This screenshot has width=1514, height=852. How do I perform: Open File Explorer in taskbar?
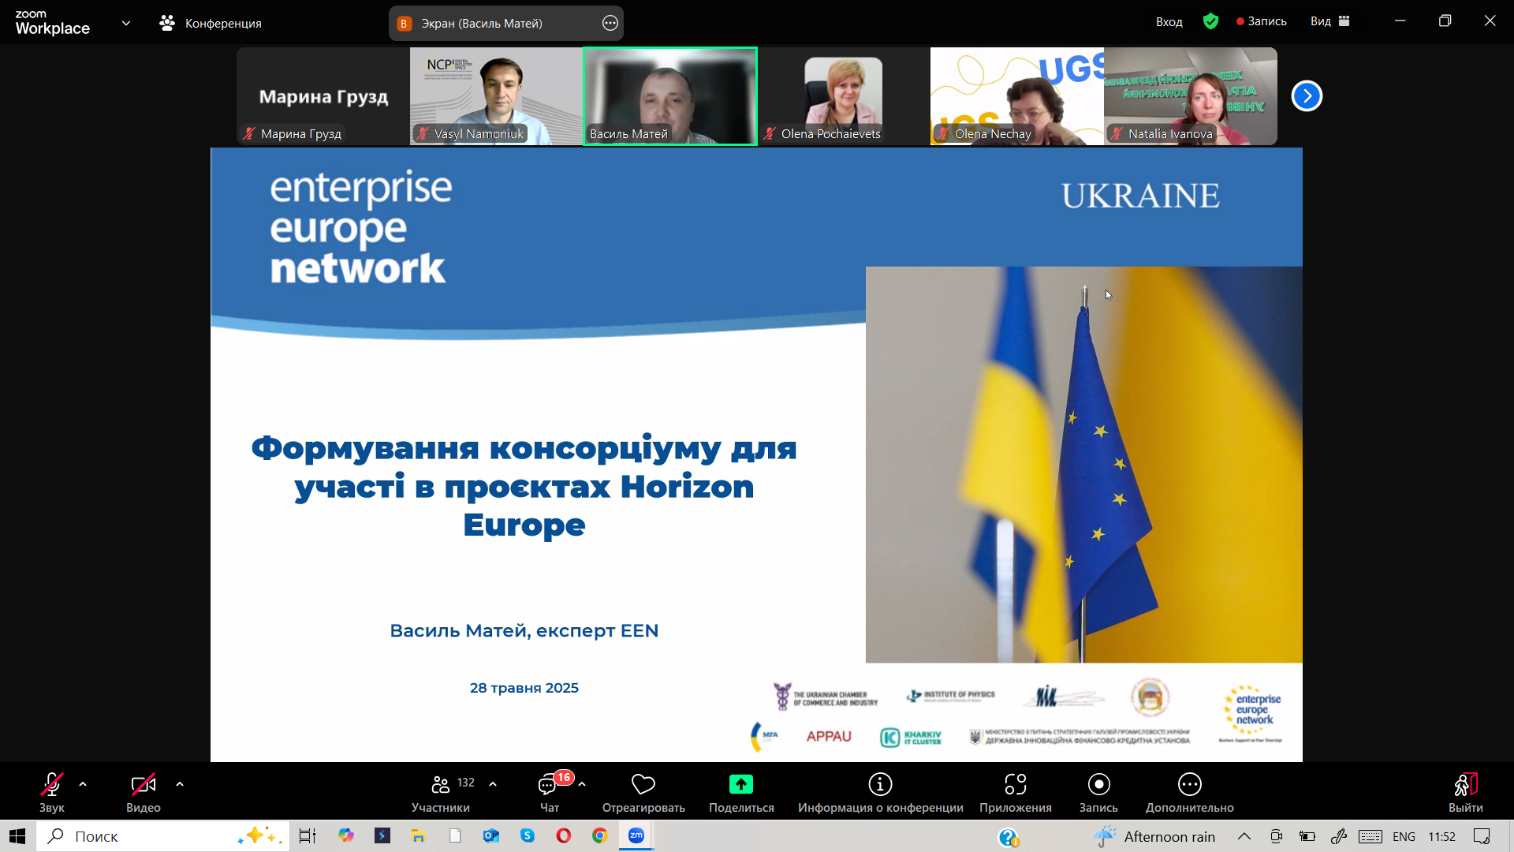418,836
